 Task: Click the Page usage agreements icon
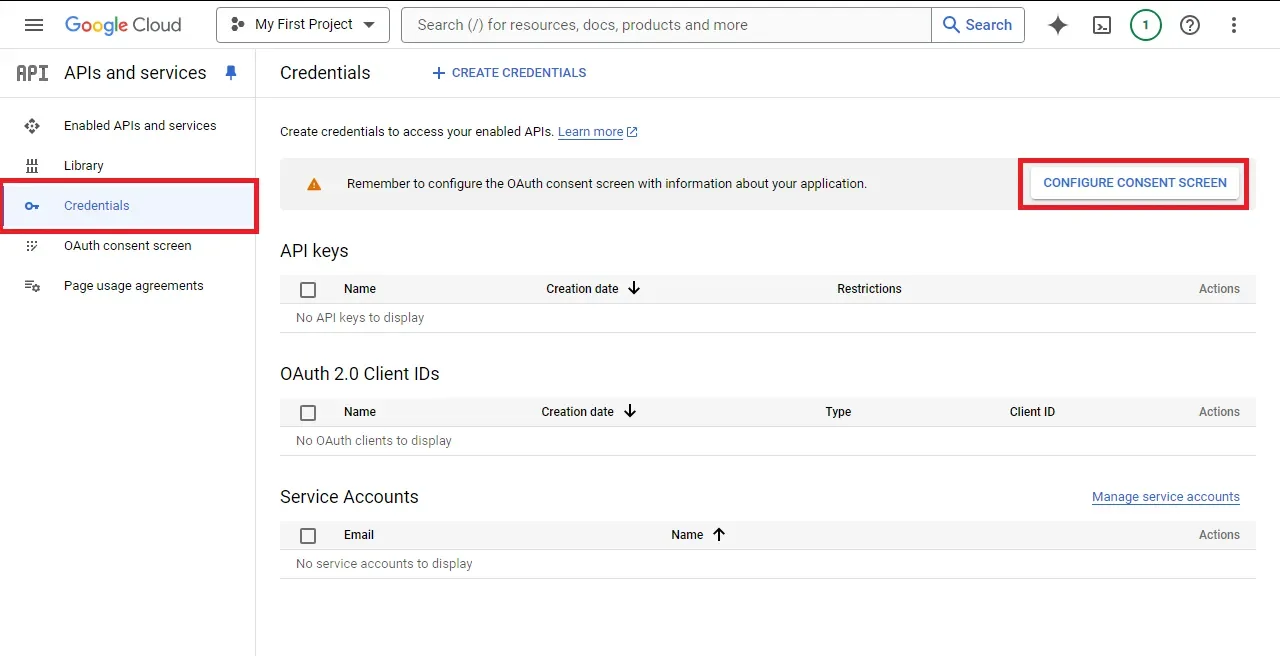[32, 286]
